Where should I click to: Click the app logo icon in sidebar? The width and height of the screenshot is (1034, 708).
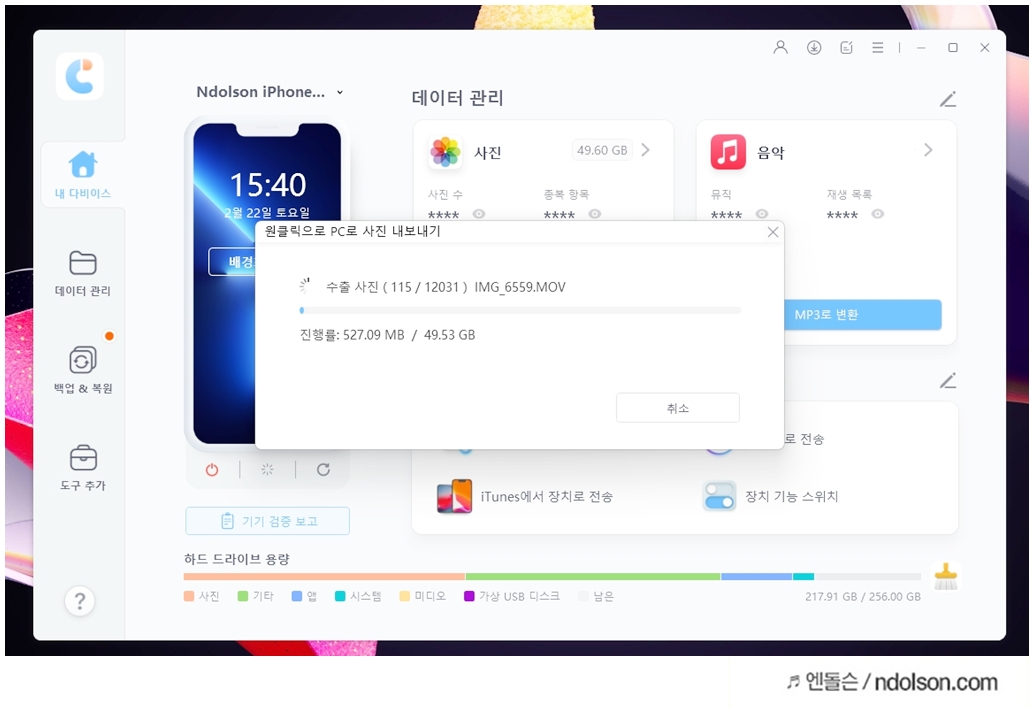point(80,76)
